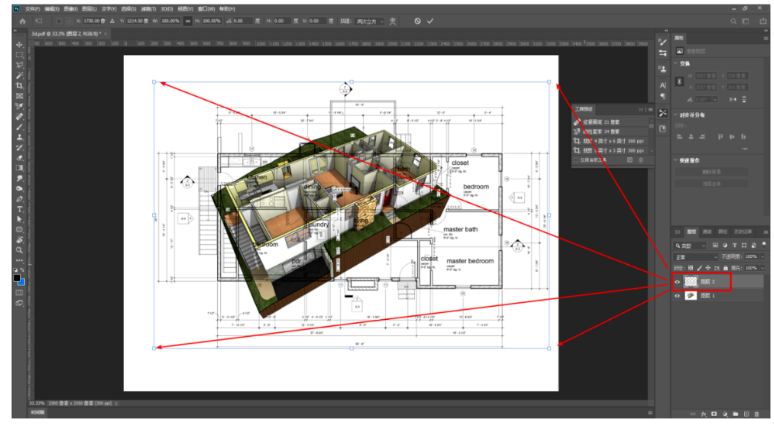Toggle pixel layer filter in Layers panel

coord(715,245)
